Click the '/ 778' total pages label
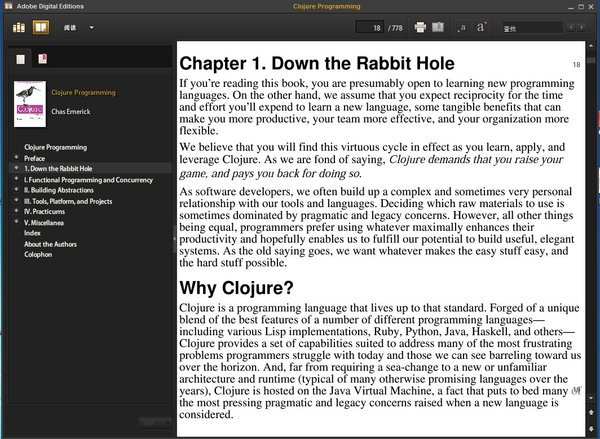This screenshot has width=600, height=439. [395, 28]
